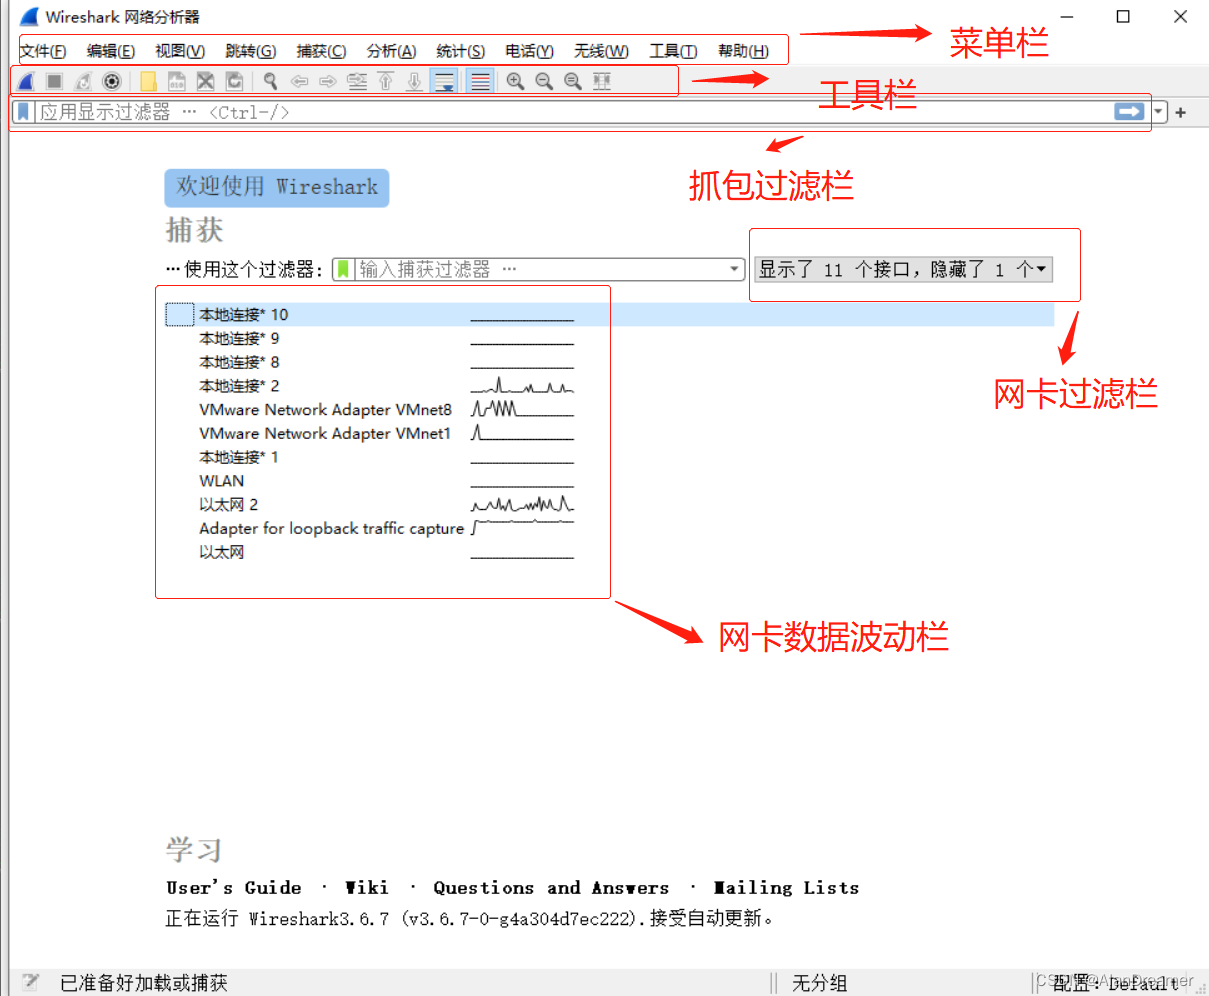Zoom out on the main window text

544,81
